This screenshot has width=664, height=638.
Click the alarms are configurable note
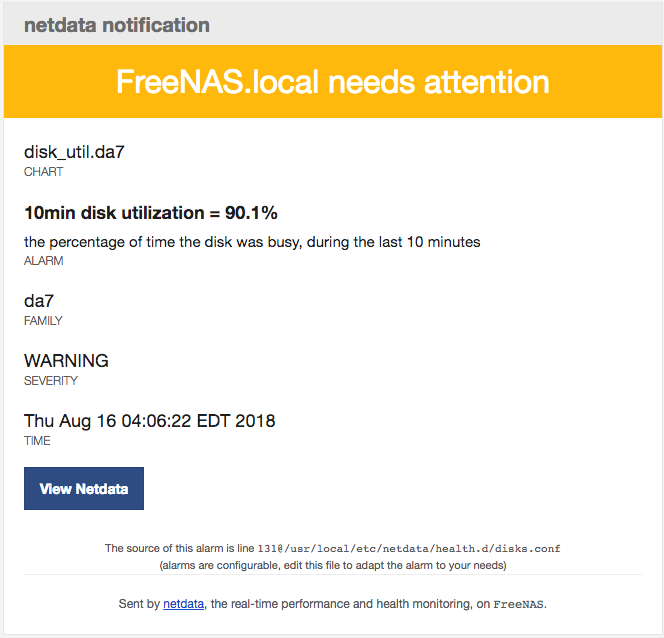point(333,565)
